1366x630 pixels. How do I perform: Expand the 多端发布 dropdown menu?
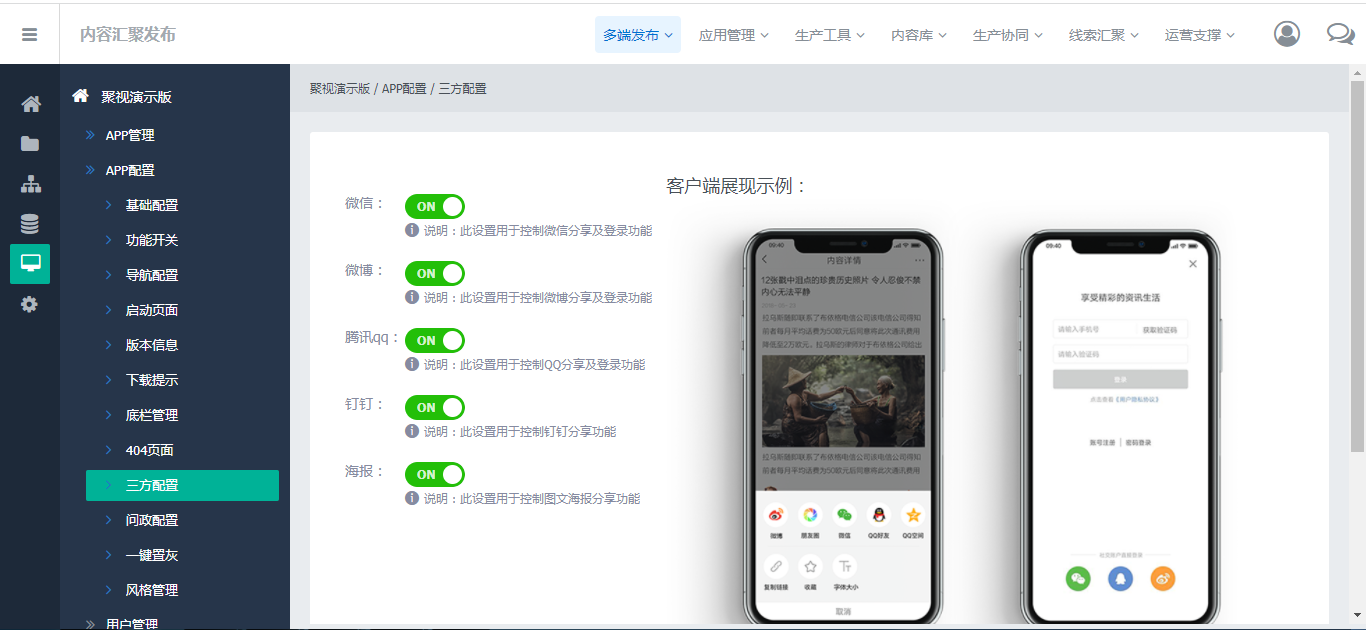pyautogui.click(x=637, y=35)
